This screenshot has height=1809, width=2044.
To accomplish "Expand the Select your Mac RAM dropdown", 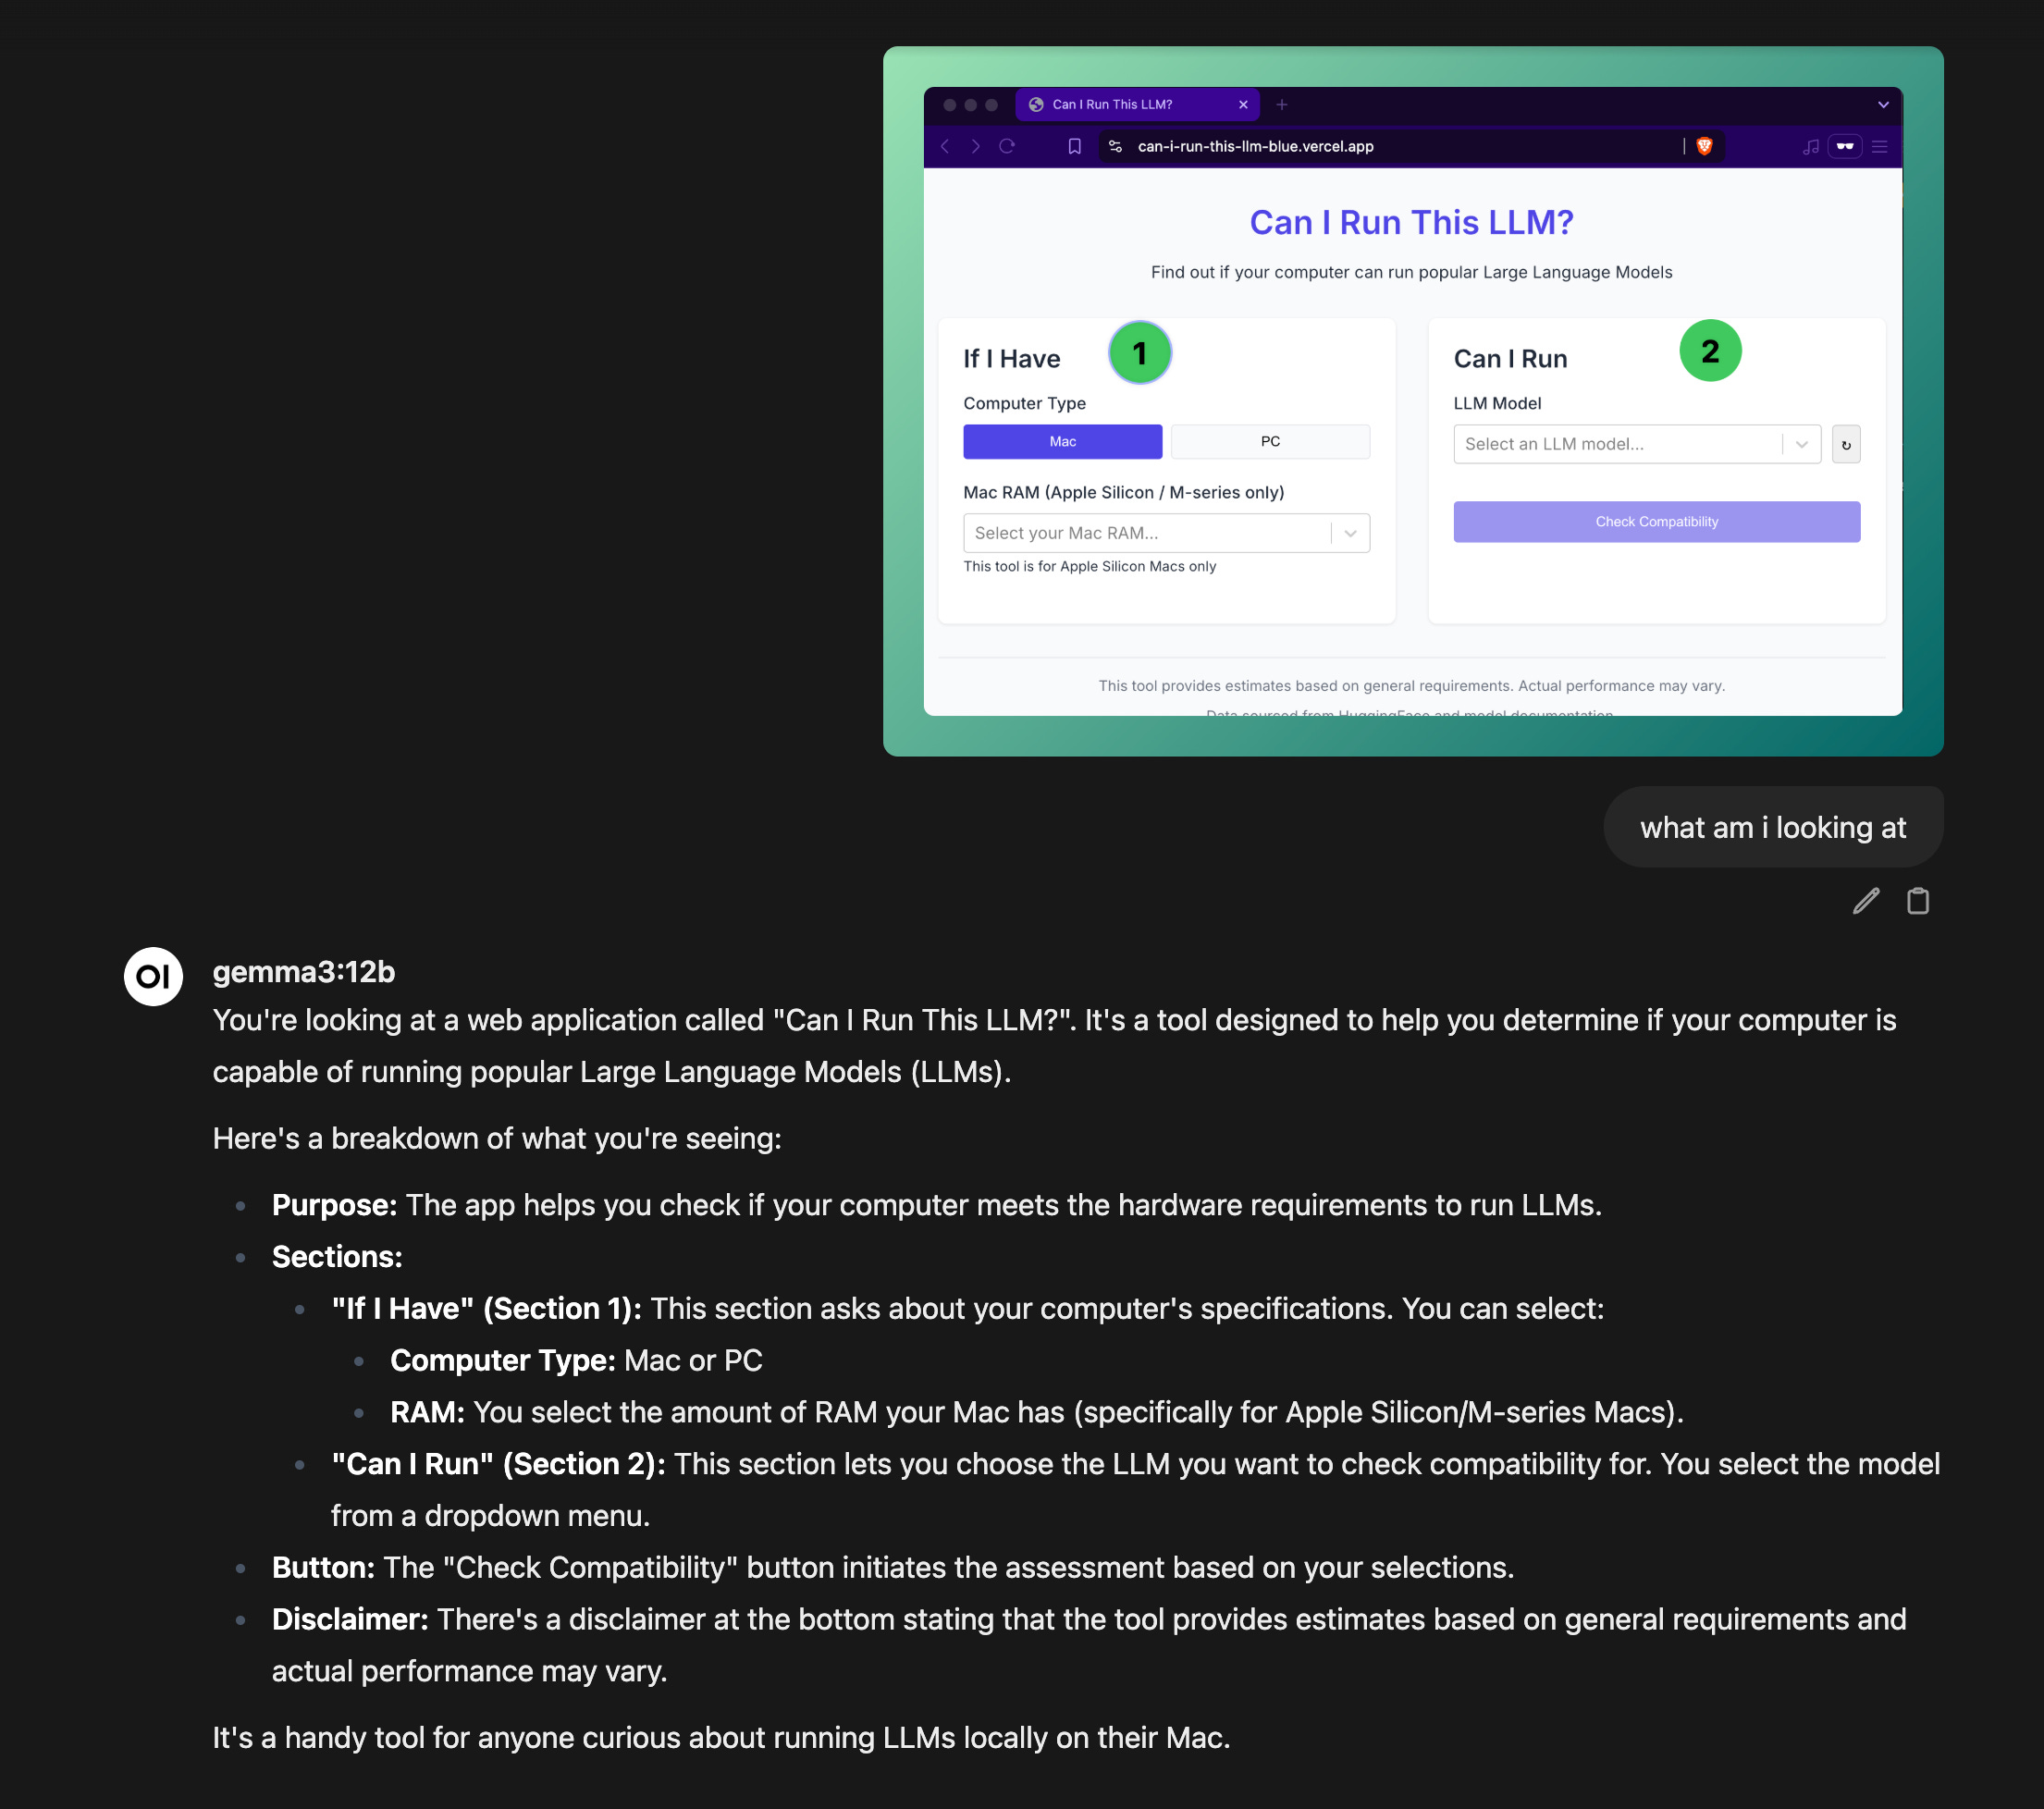I will pyautogui.click(x=1166, y=533).
